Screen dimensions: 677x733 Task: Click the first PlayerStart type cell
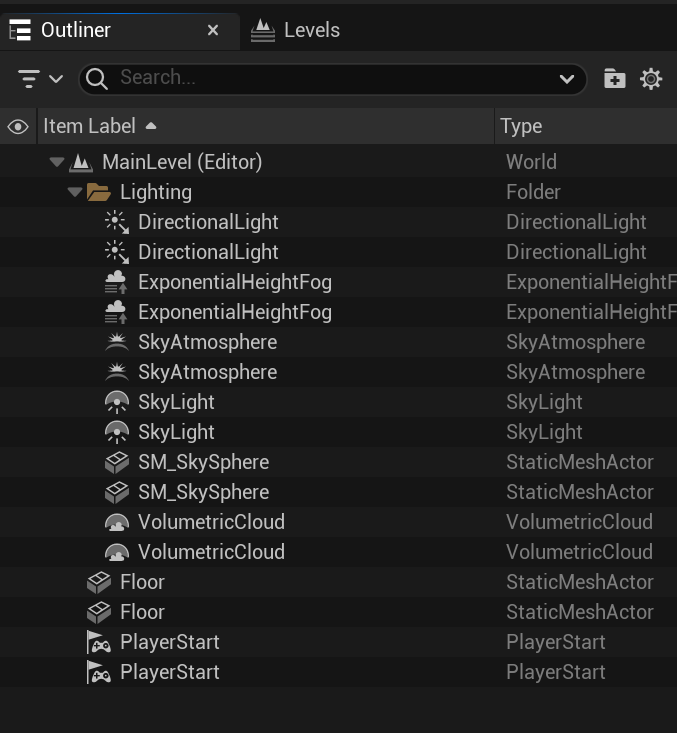pyautogui.click(x=555, y=642)
